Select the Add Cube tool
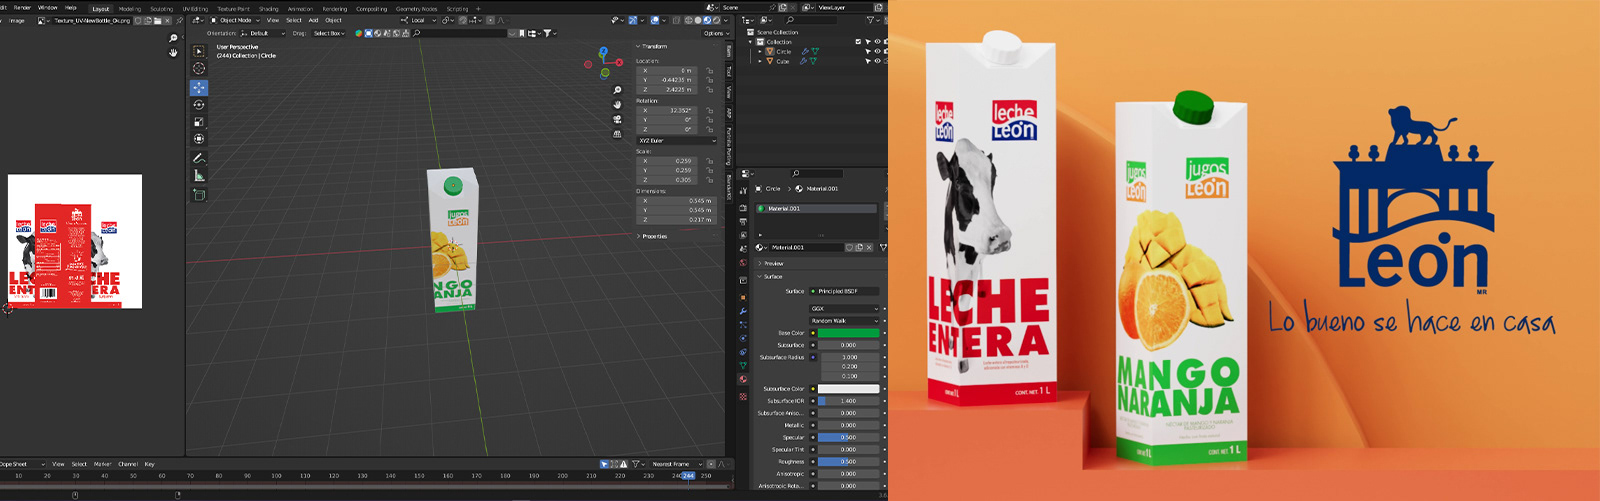 (x=198, y=195)
